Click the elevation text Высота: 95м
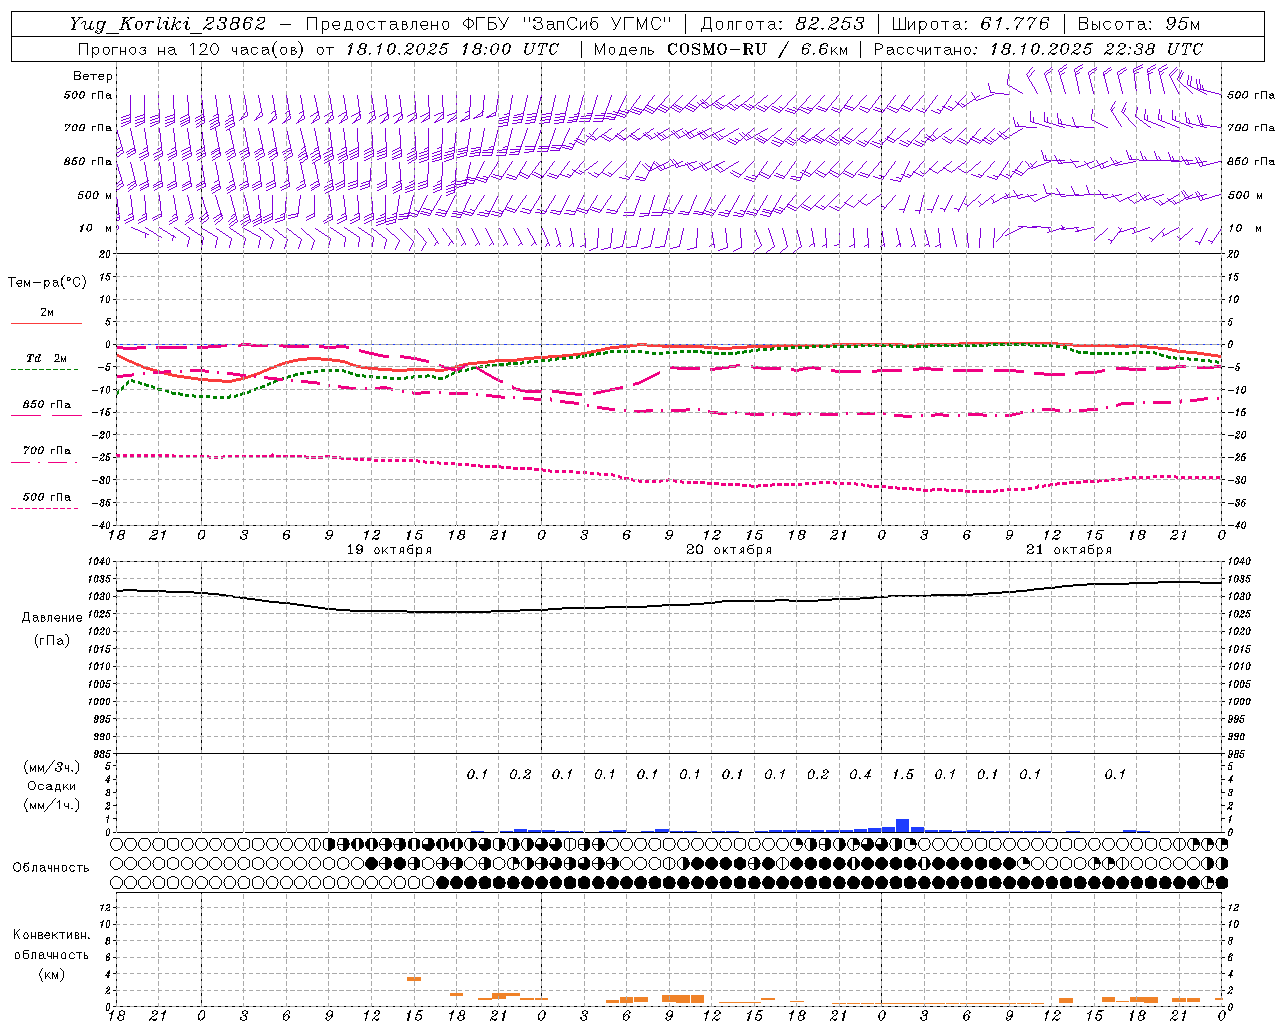The width and height of the screenshot is (1280, 1024). click(x=1138, y=24)
